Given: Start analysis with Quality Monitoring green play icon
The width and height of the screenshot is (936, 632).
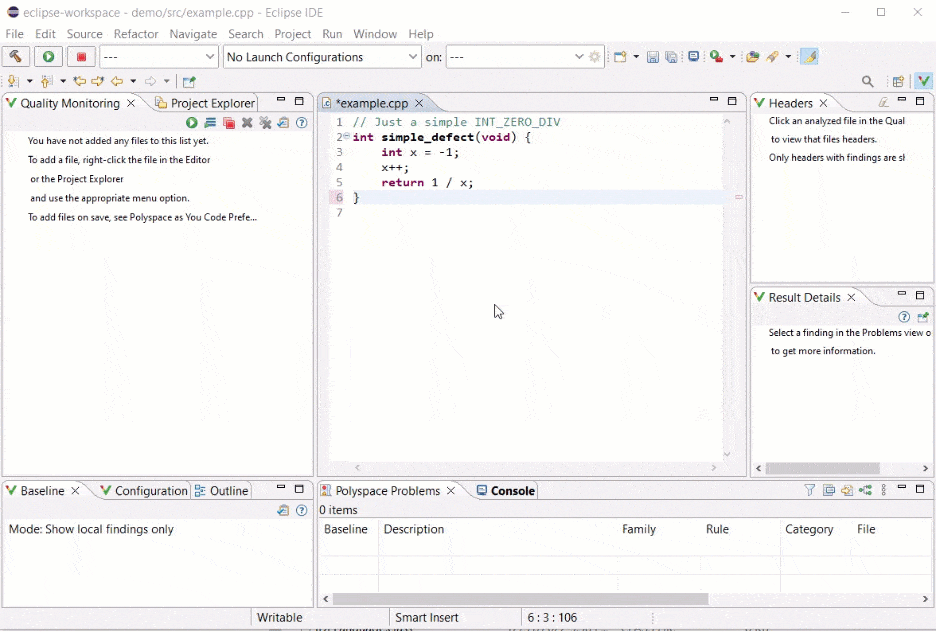Looking at the screenshot, I should [x=191, y=123].
